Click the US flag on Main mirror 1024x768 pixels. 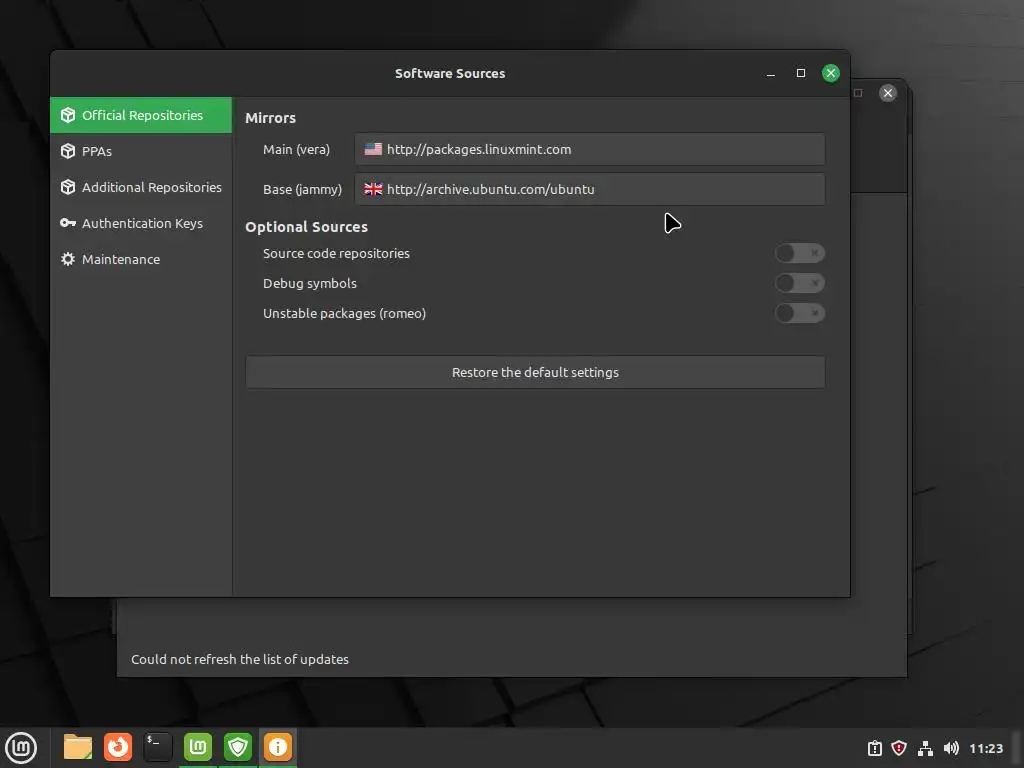[x=373, y=149]
